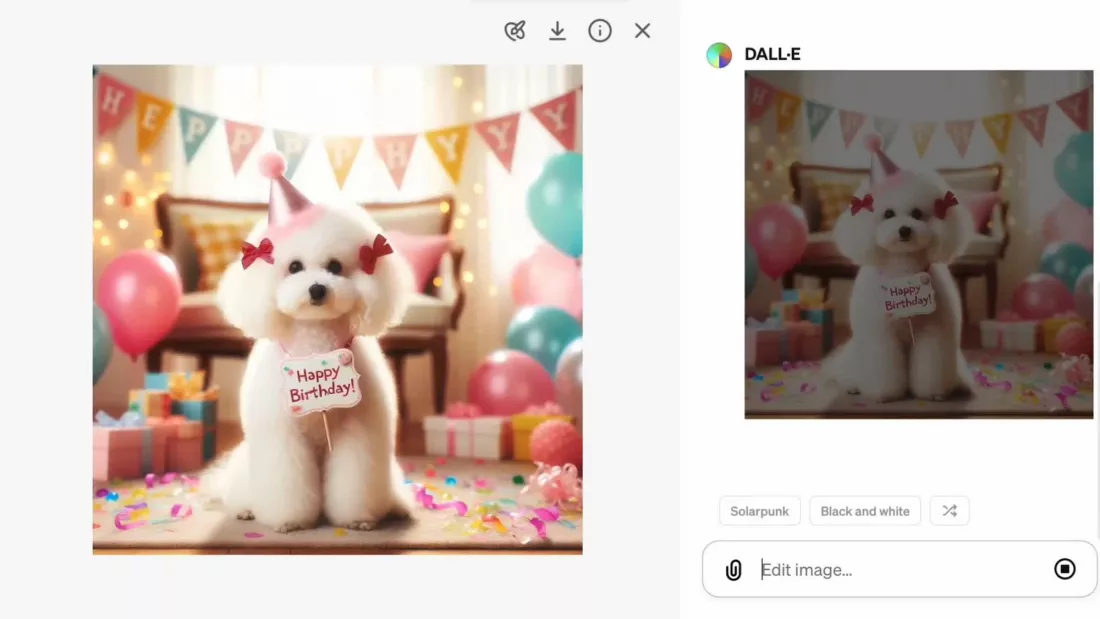Open the poodle thumbnail in chat
Image resolution: width=1100 pixels, height=619 pixels.
point(918,244)
